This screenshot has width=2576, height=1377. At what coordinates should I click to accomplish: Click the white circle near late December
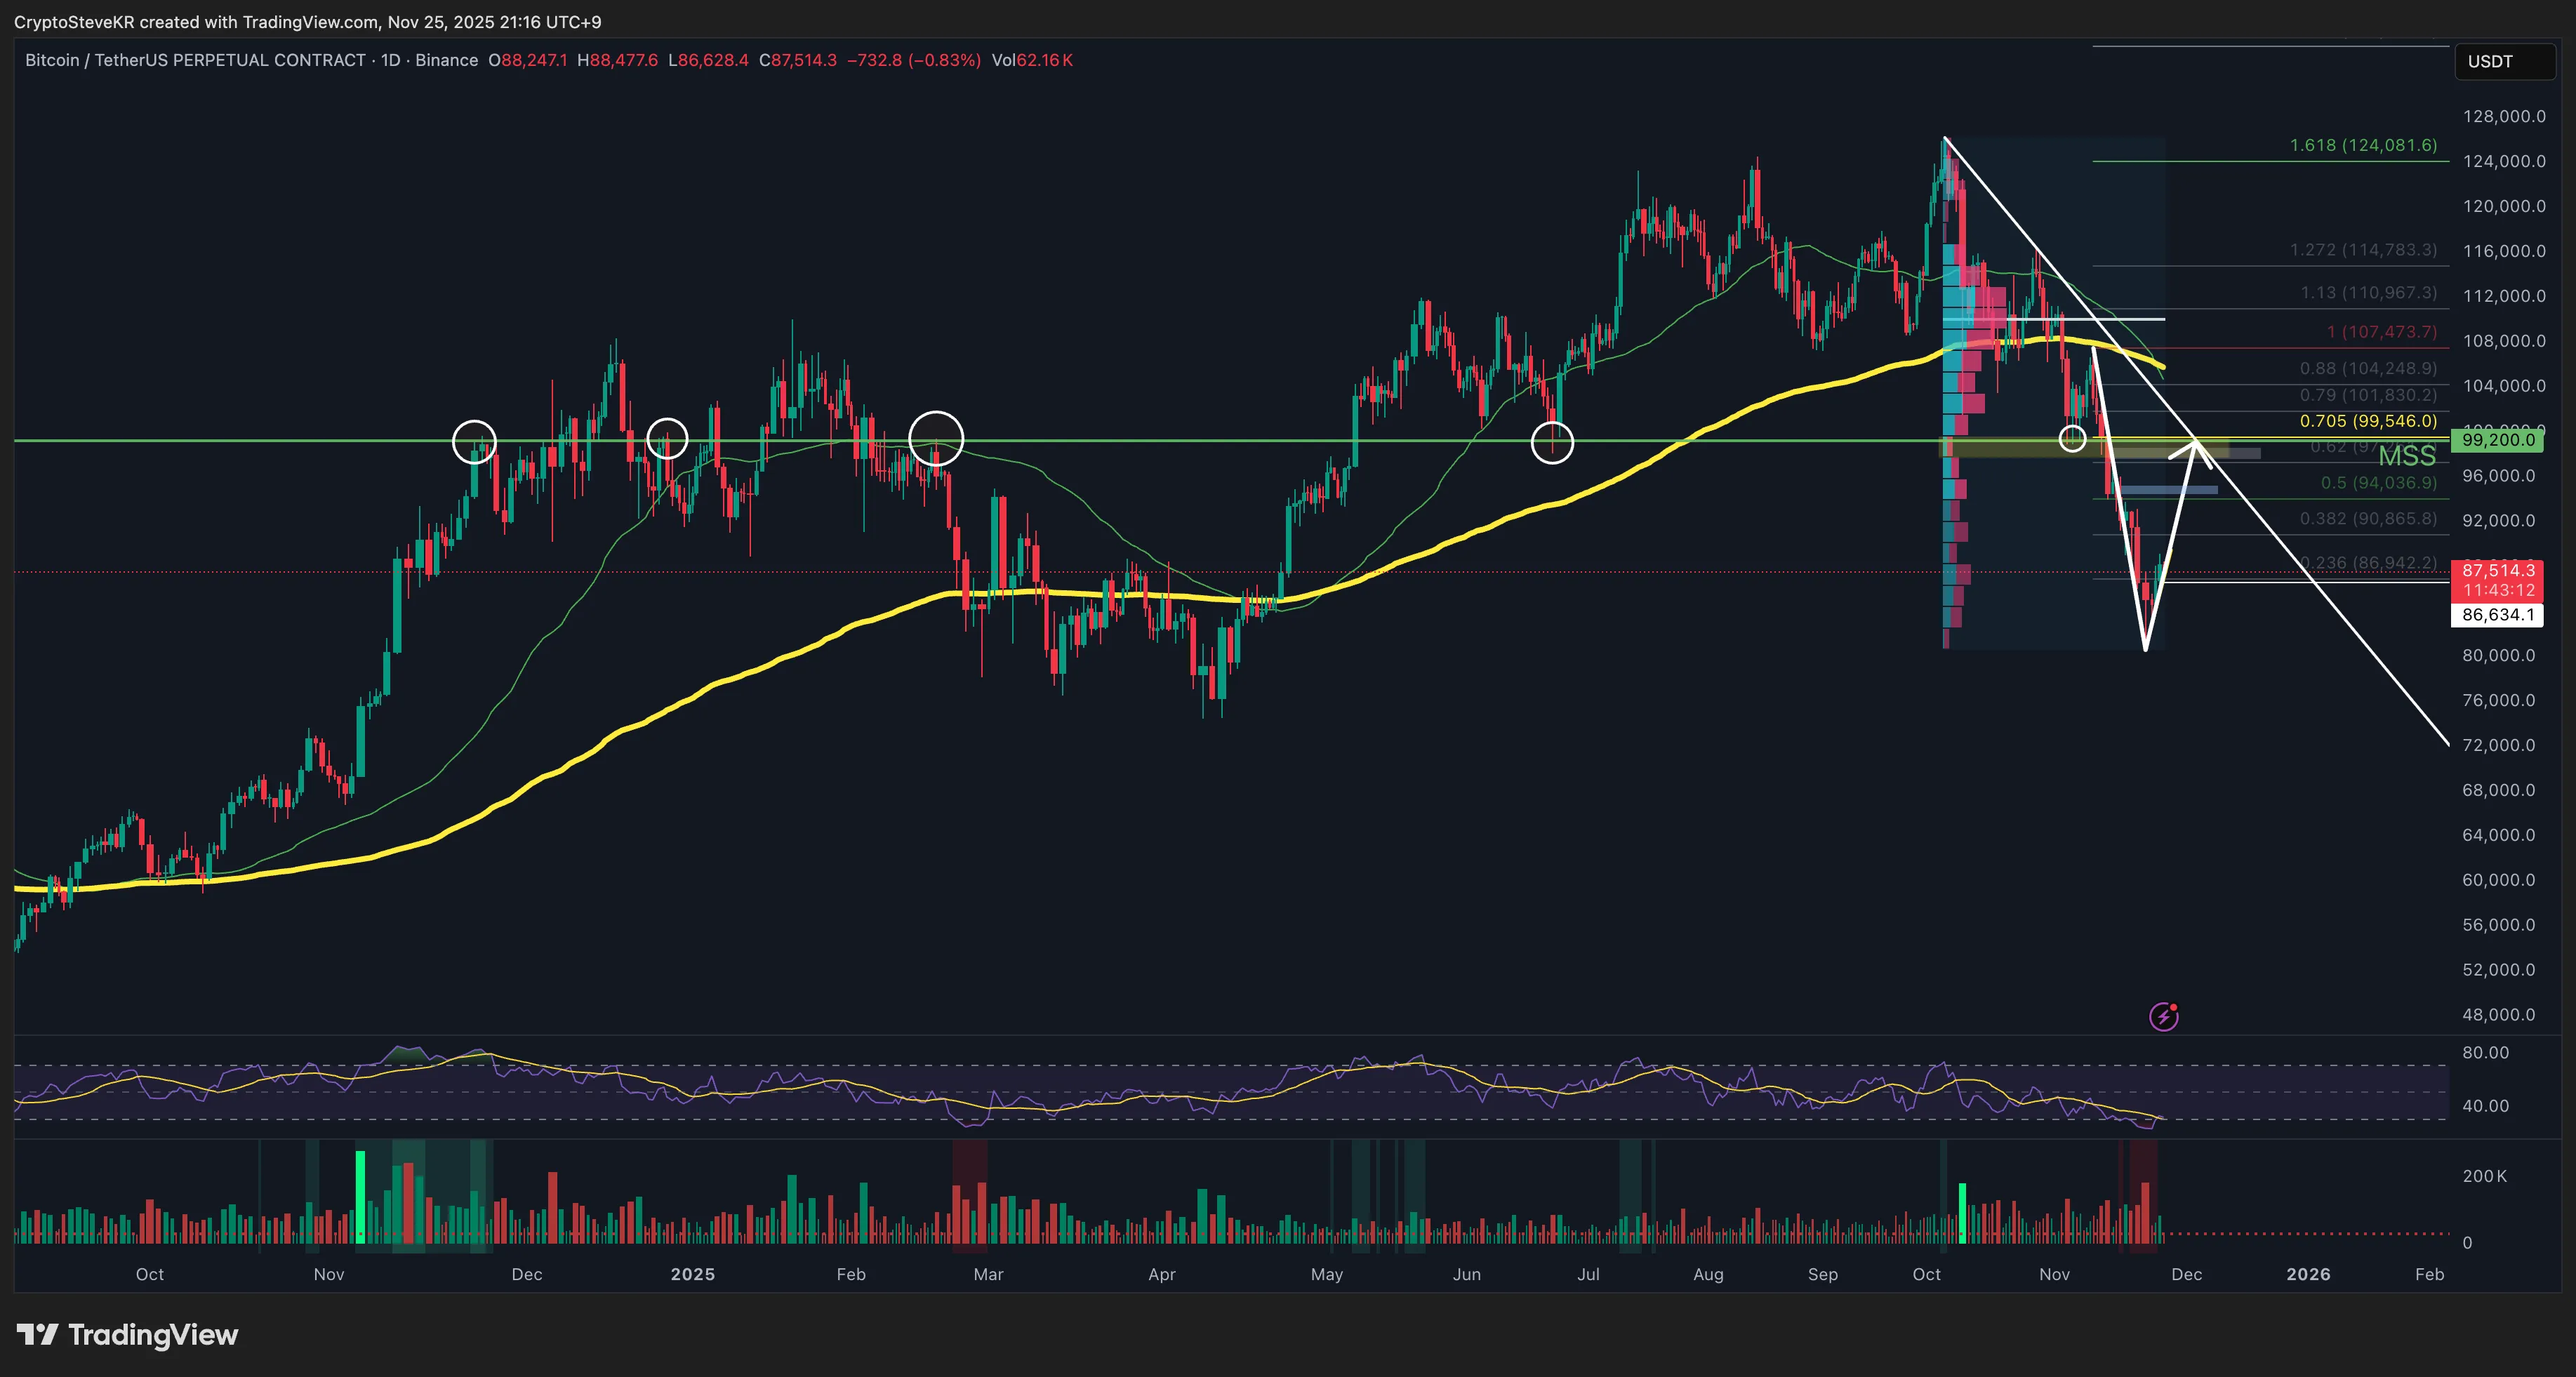point(667,438)
